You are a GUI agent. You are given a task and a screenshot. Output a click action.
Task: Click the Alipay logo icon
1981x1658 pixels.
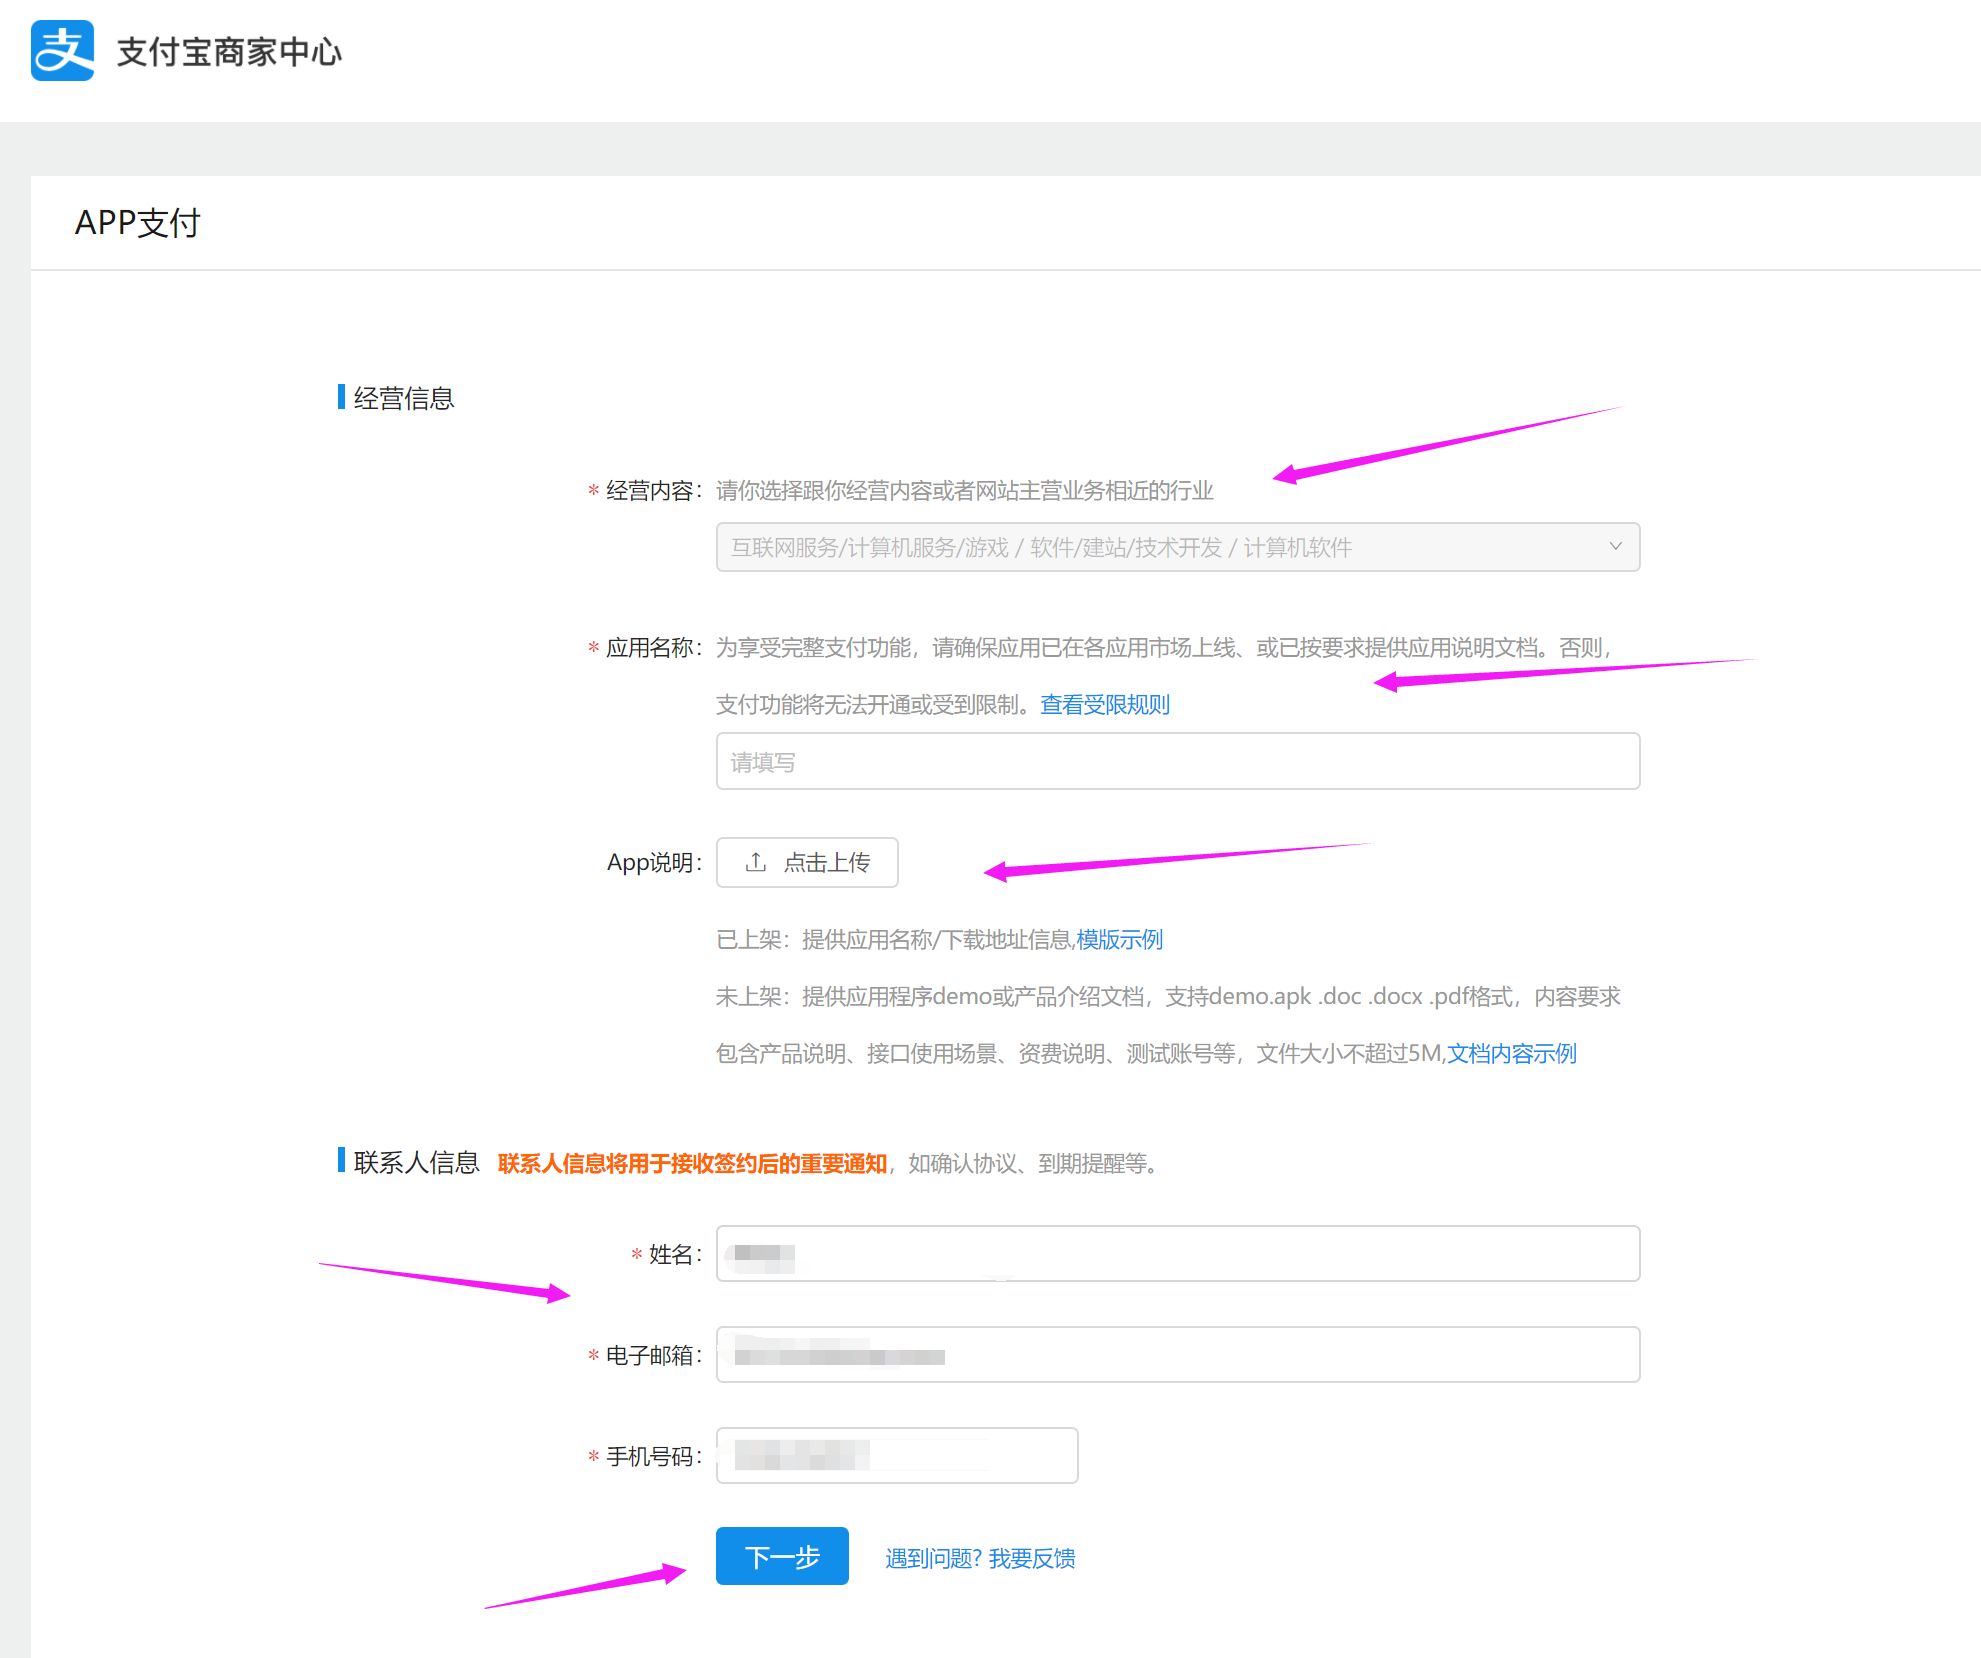pos(62,51)
